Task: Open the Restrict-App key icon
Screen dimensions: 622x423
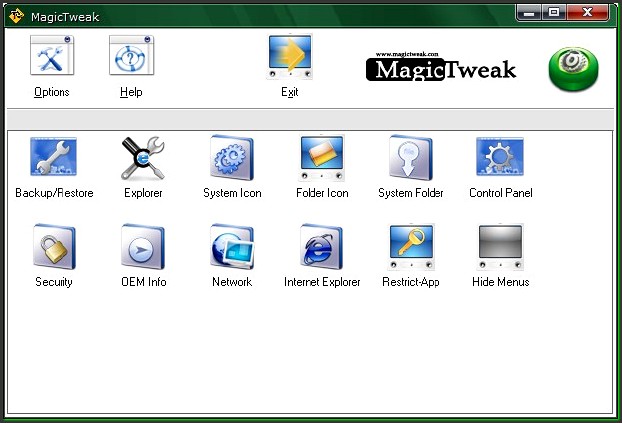Action: (x=411, y=247)
